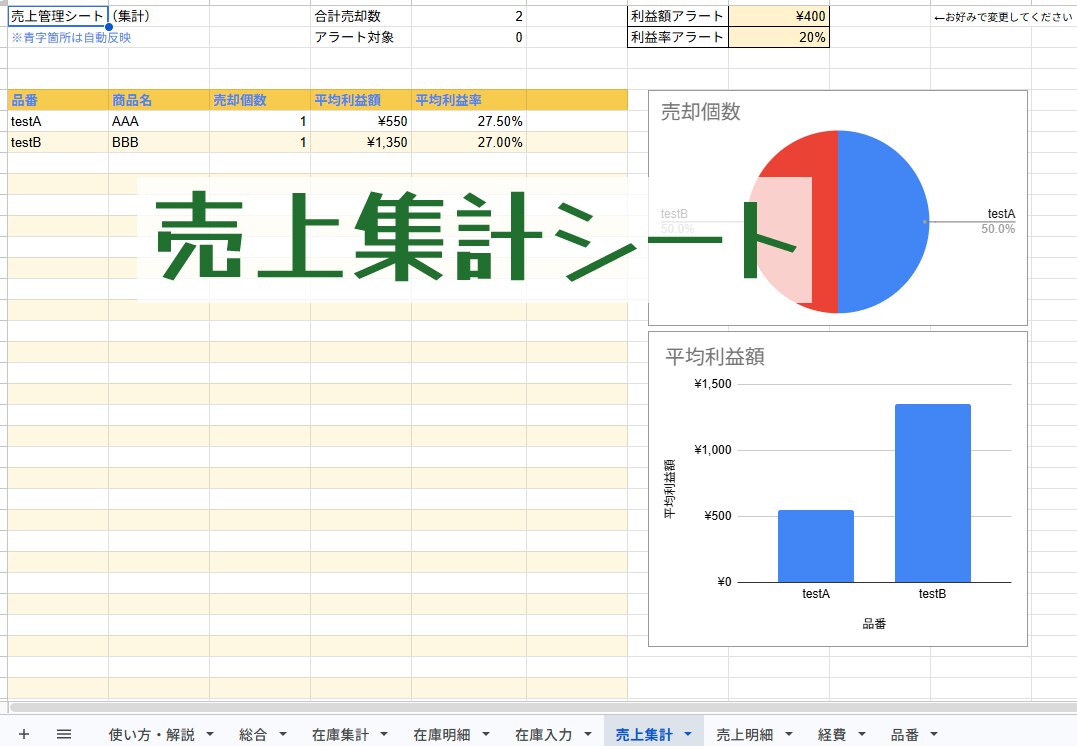1077x746 pixels.
Task: Click the 売却個数 pie chart title
Action: click(701, 111)
